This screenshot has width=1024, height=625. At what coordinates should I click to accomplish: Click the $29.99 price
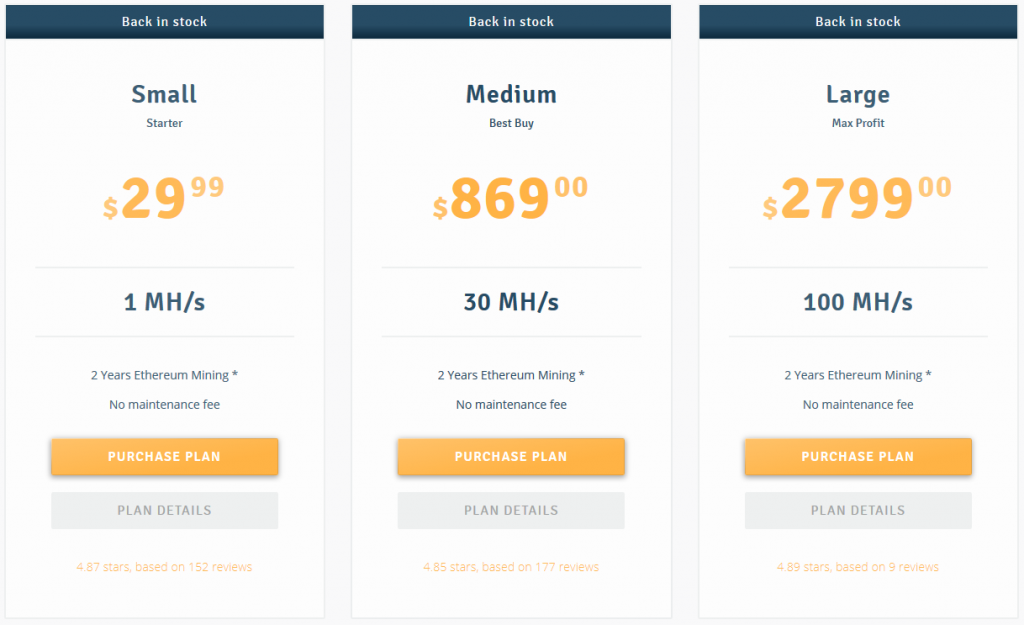click(x=164, y=197)
